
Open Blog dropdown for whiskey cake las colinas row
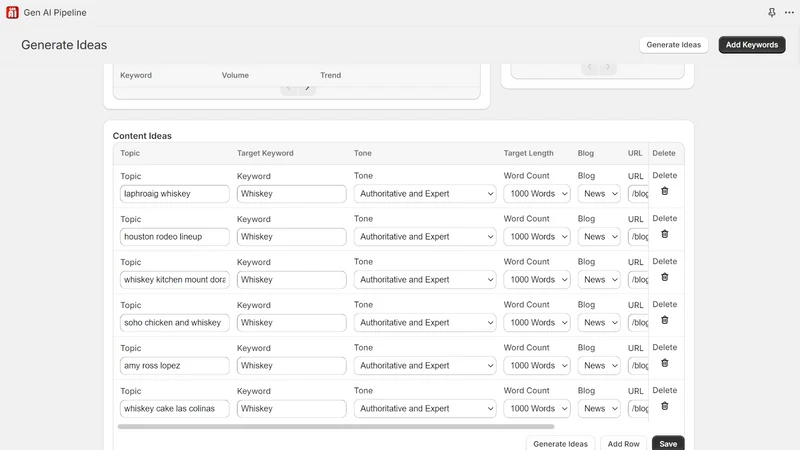[599, 408]
